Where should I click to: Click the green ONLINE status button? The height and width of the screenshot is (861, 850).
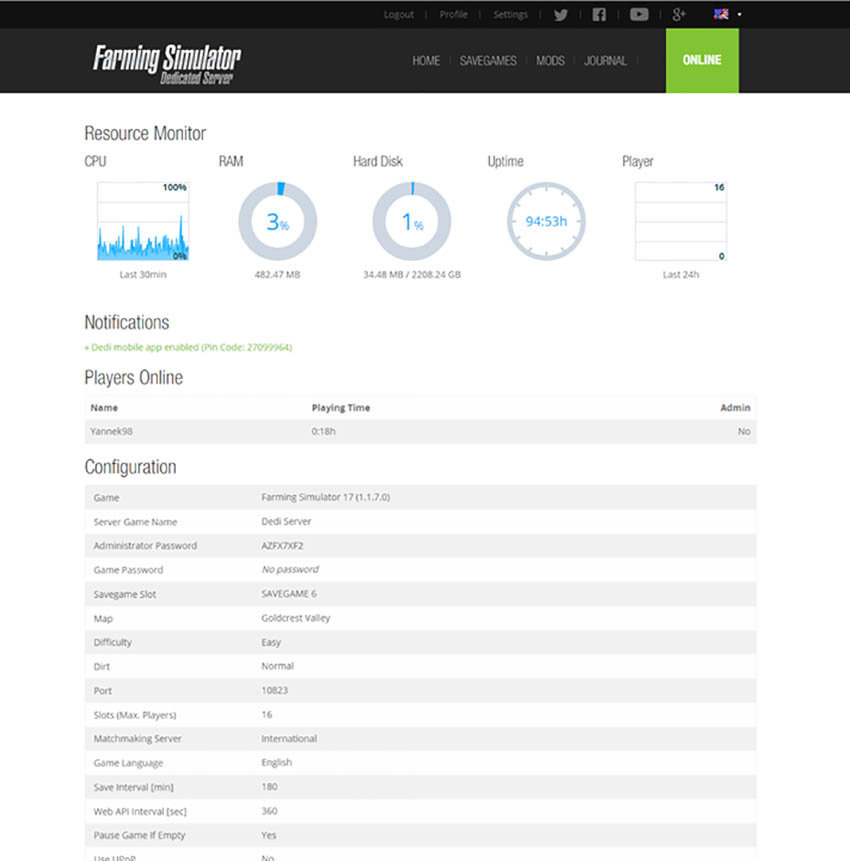[x=702, y=60]
